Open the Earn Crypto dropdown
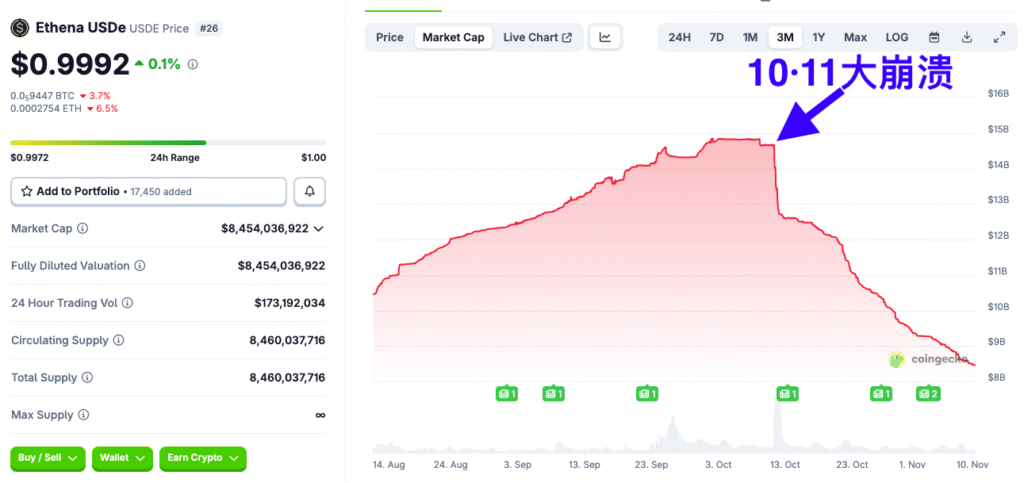The width and height of the screenshot is (1024, 483). pyautogui.click(x=202, y=458)
